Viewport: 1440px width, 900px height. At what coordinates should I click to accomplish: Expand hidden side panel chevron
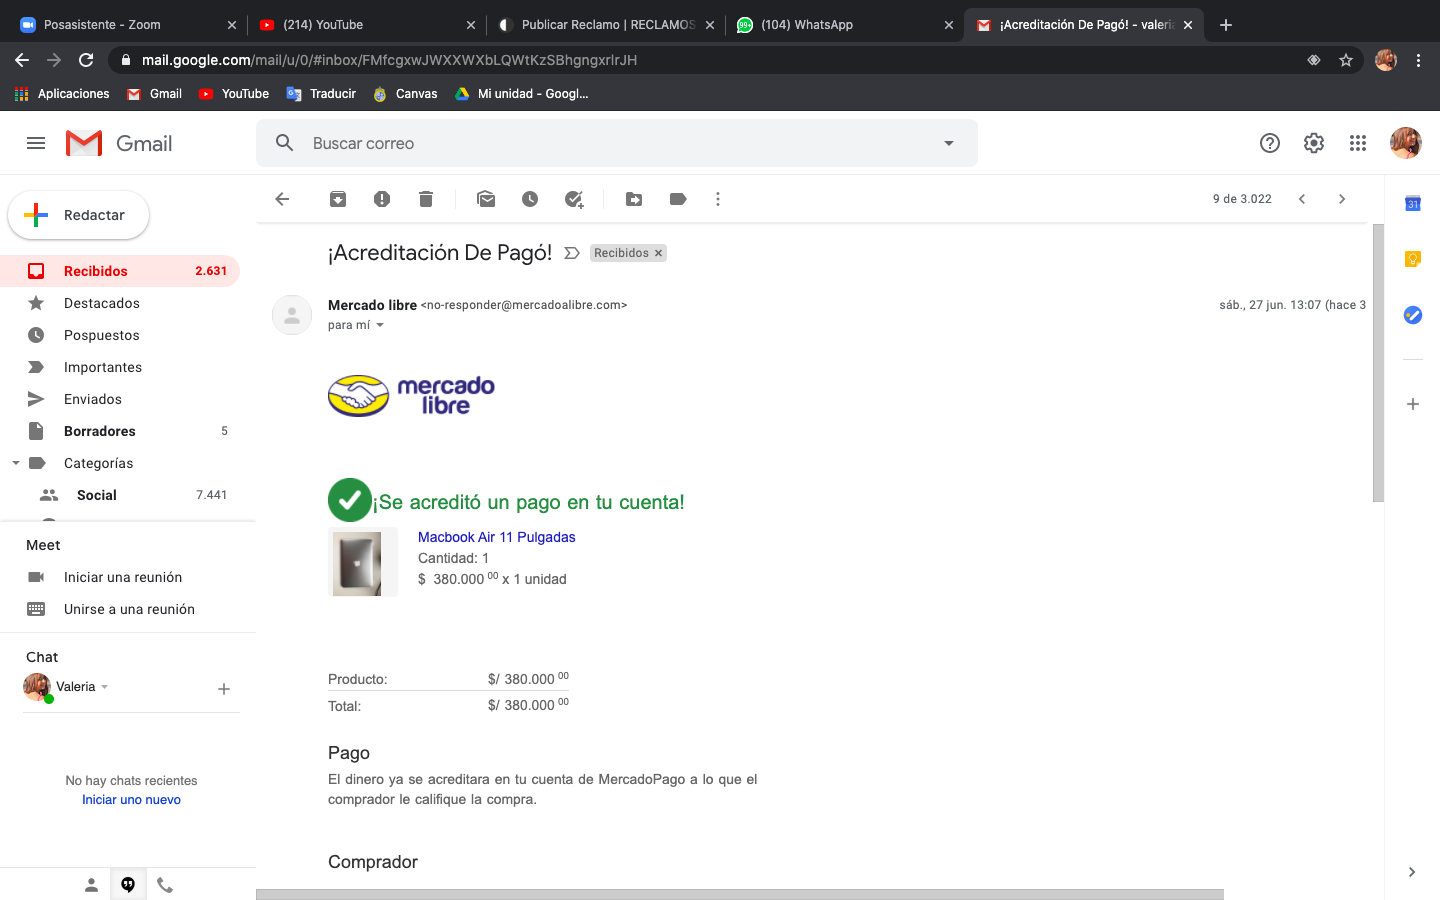click(x=1412, y=872)
